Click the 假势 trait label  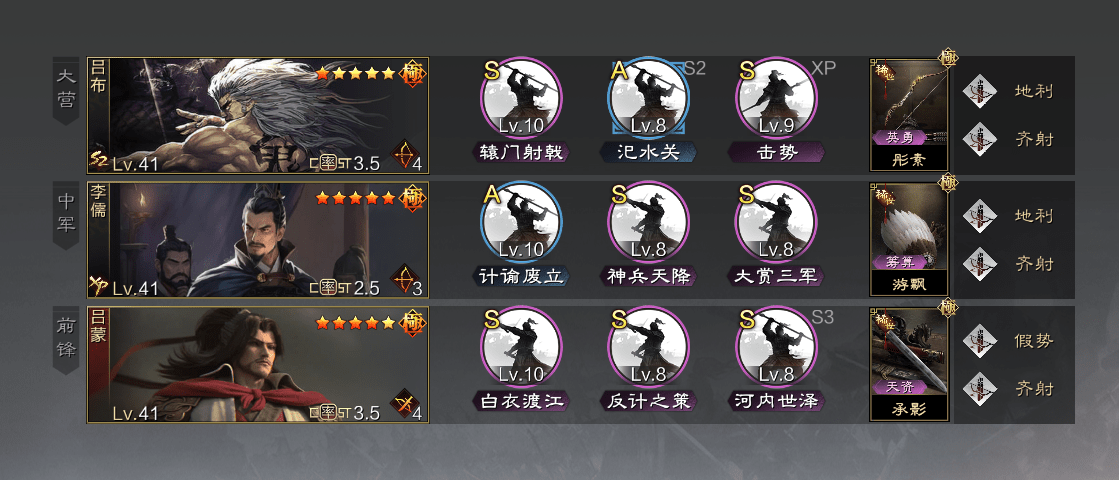click(x=1033, y=341)
